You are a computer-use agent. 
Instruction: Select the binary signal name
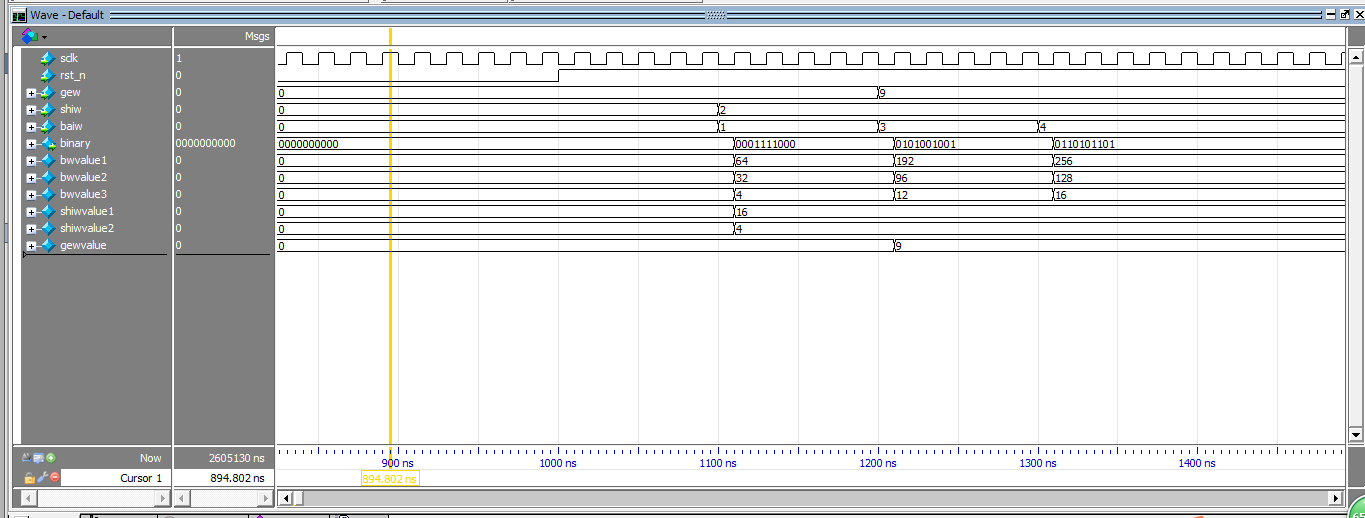(75, 144)
